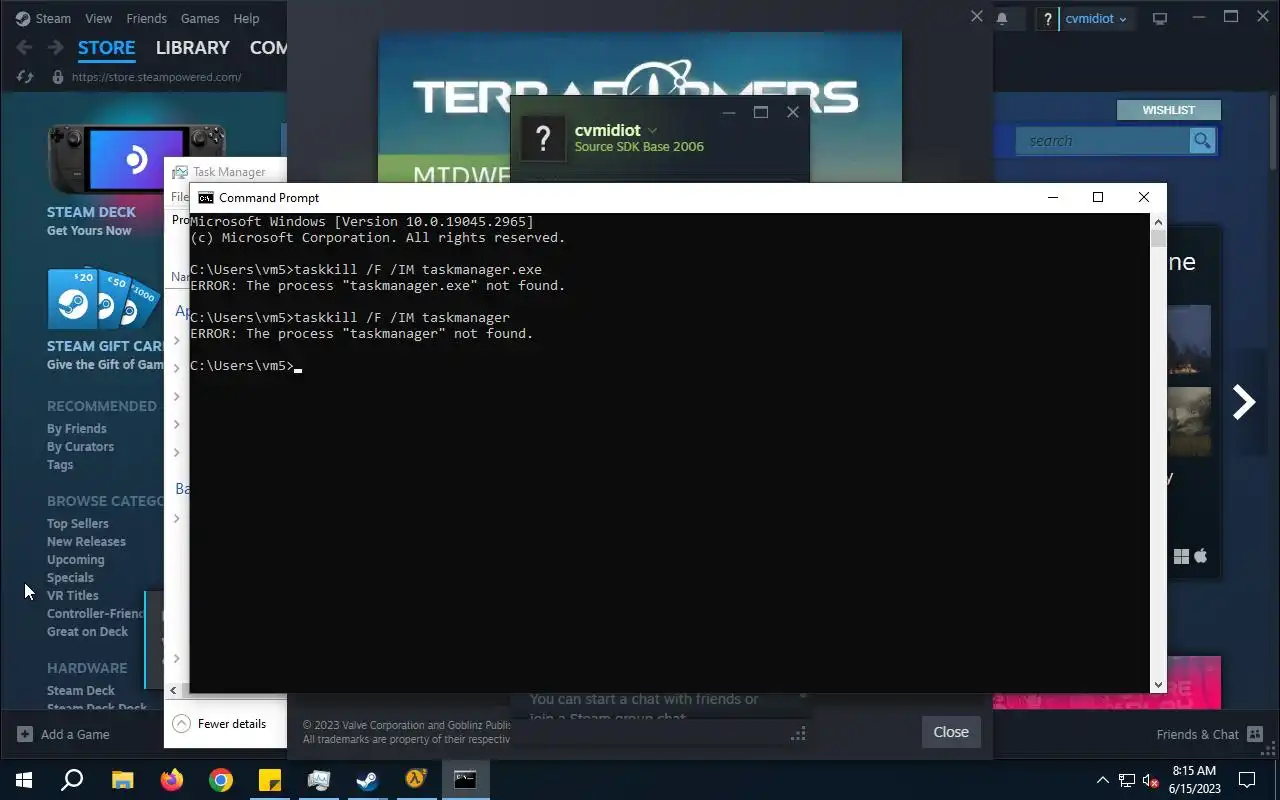Screen dimensions: 1280x800
Task: Open the network status tray icon
Action: click(x=1127, y=780)
